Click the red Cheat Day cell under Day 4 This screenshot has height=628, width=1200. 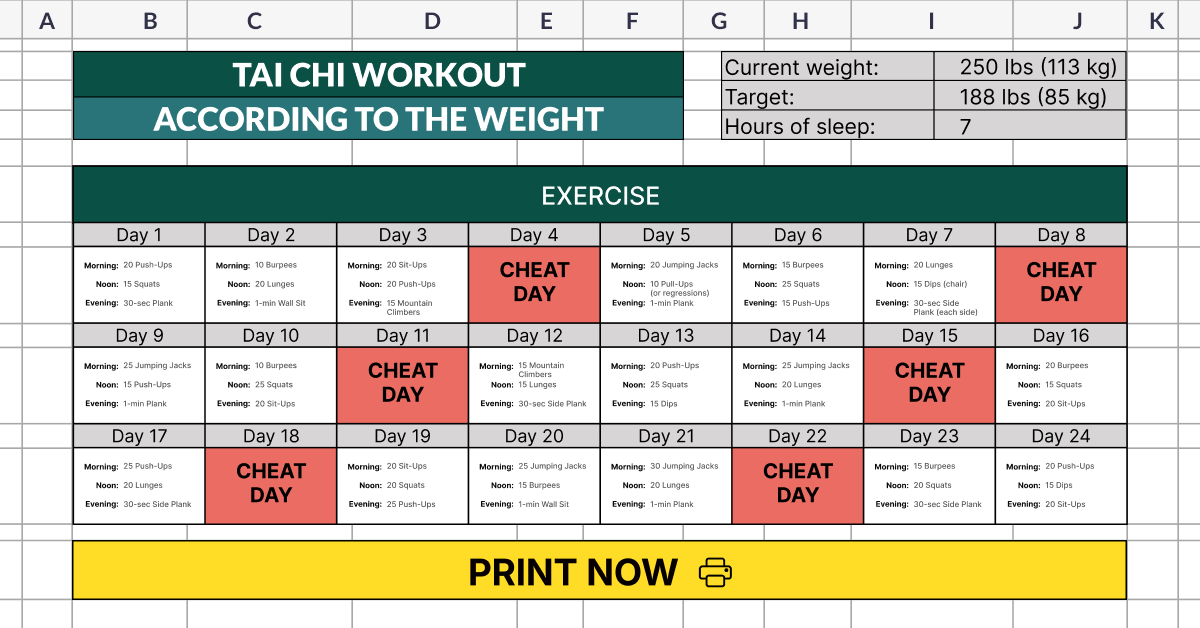coord(534,284)
